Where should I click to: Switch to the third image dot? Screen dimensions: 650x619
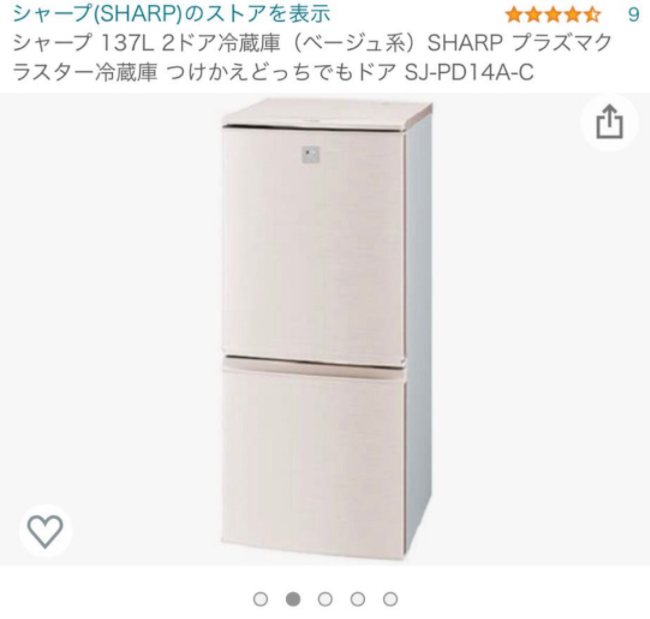pos(325,599)
